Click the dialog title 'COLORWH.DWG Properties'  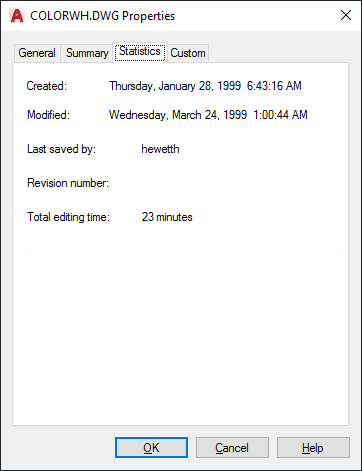(103, 16)
